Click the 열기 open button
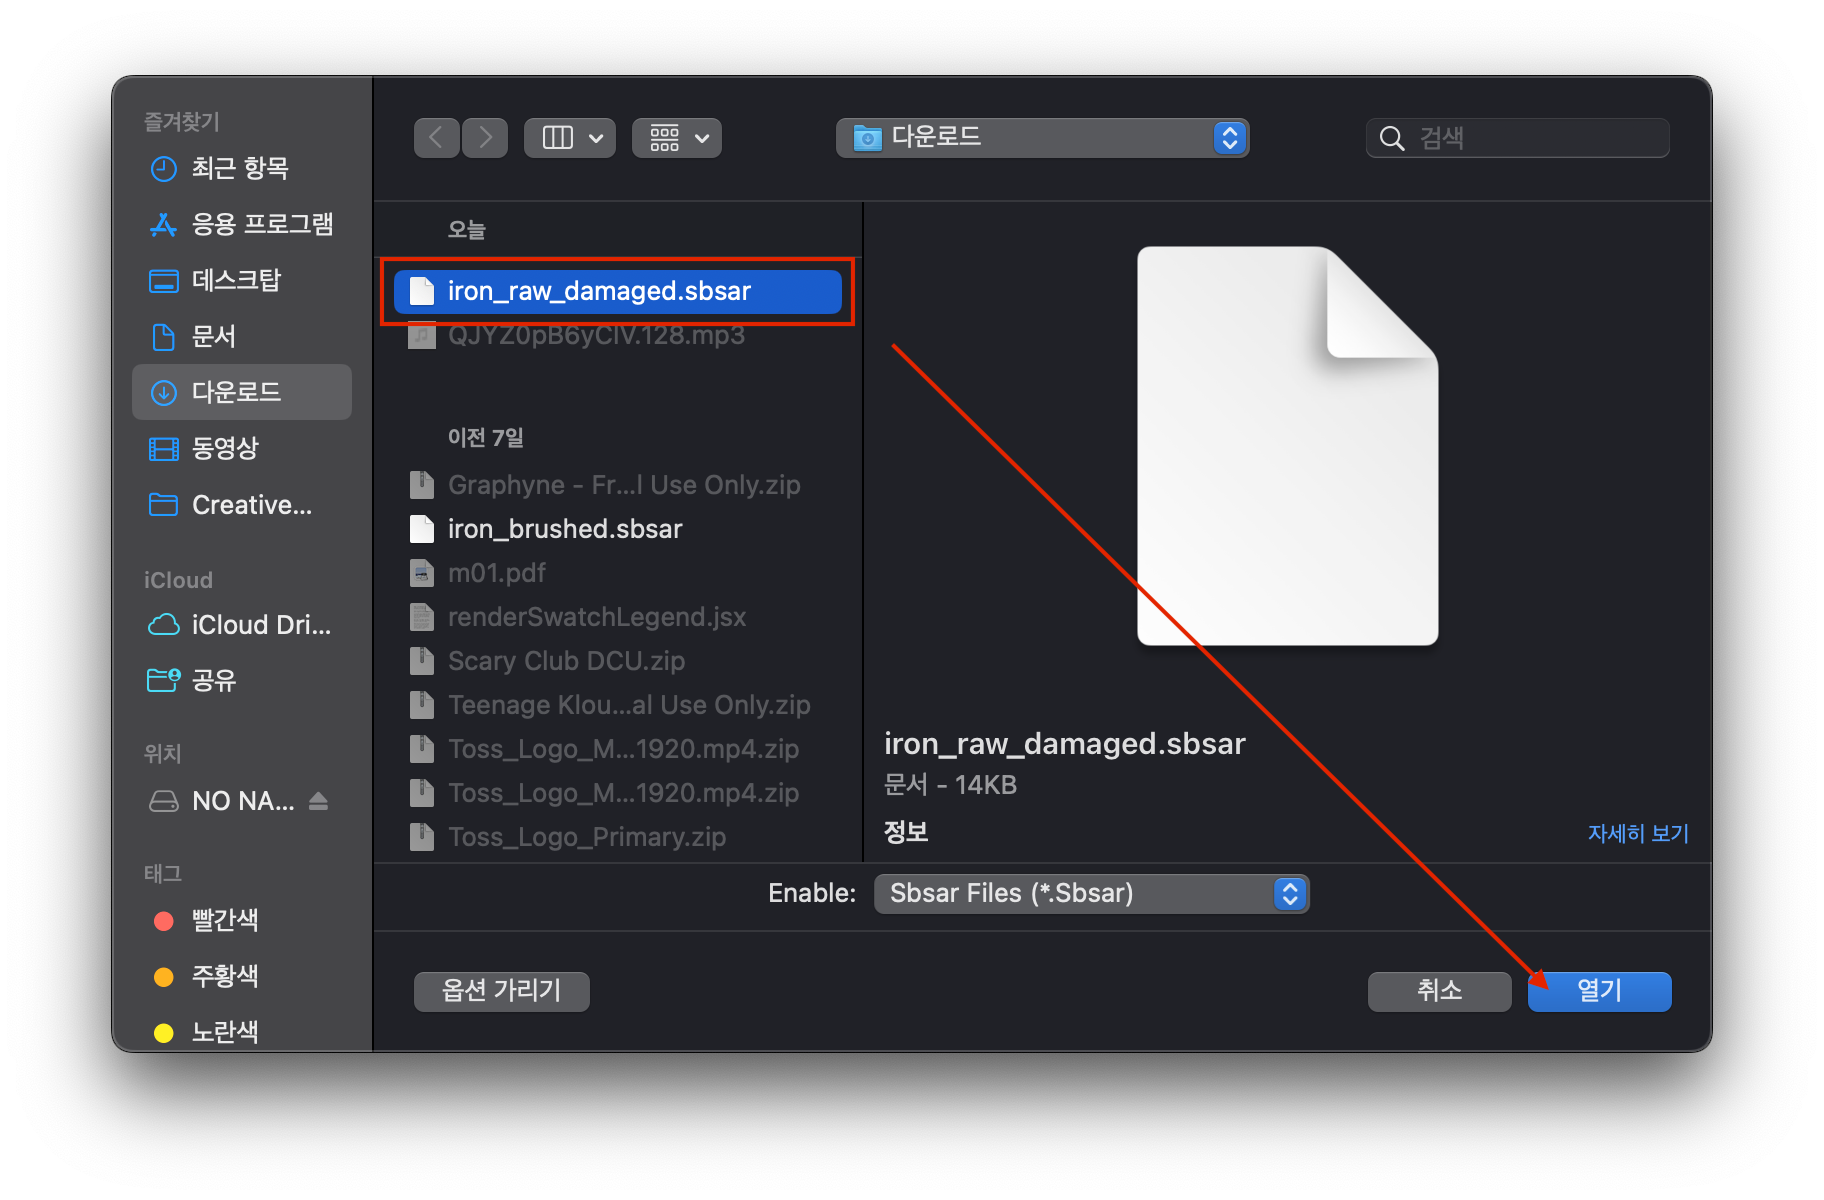Image resolution: width=1824 pixels, height=1200 pixels. (1599, 991)
